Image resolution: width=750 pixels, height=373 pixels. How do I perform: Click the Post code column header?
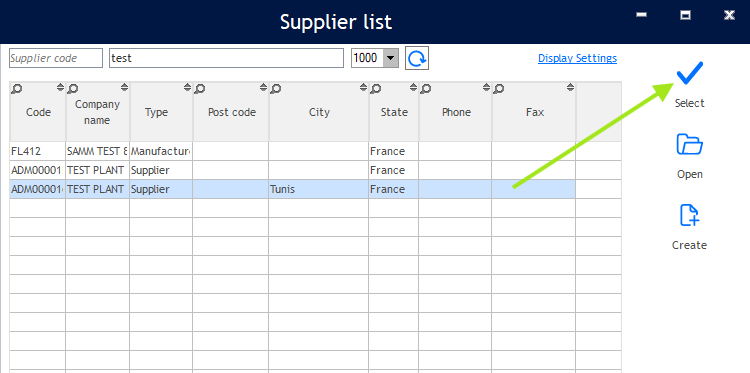[x=231, y=112]
